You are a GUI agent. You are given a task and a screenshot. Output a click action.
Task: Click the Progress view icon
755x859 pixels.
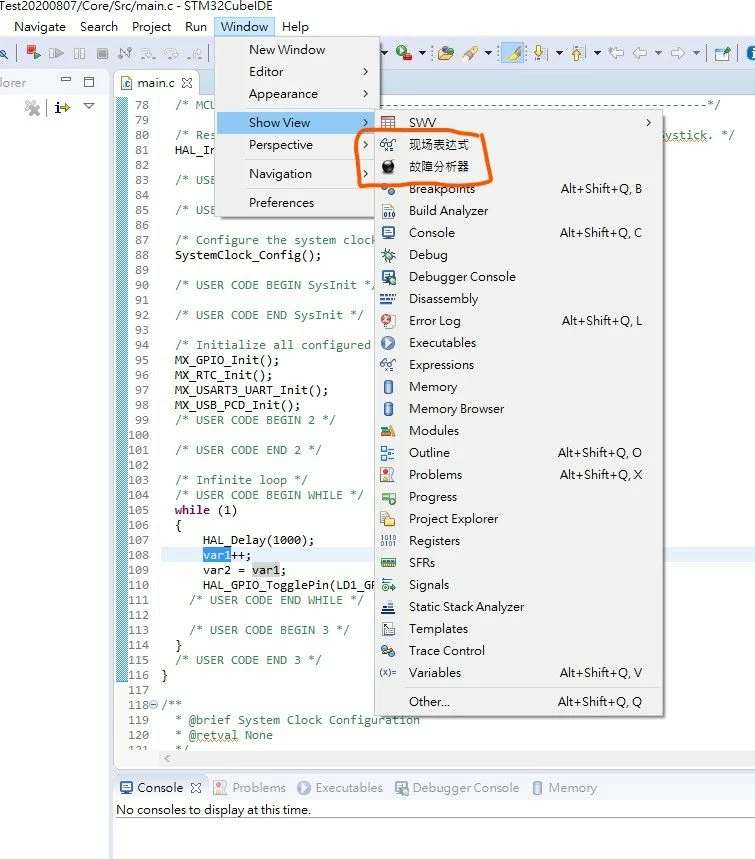click(388, 497)
